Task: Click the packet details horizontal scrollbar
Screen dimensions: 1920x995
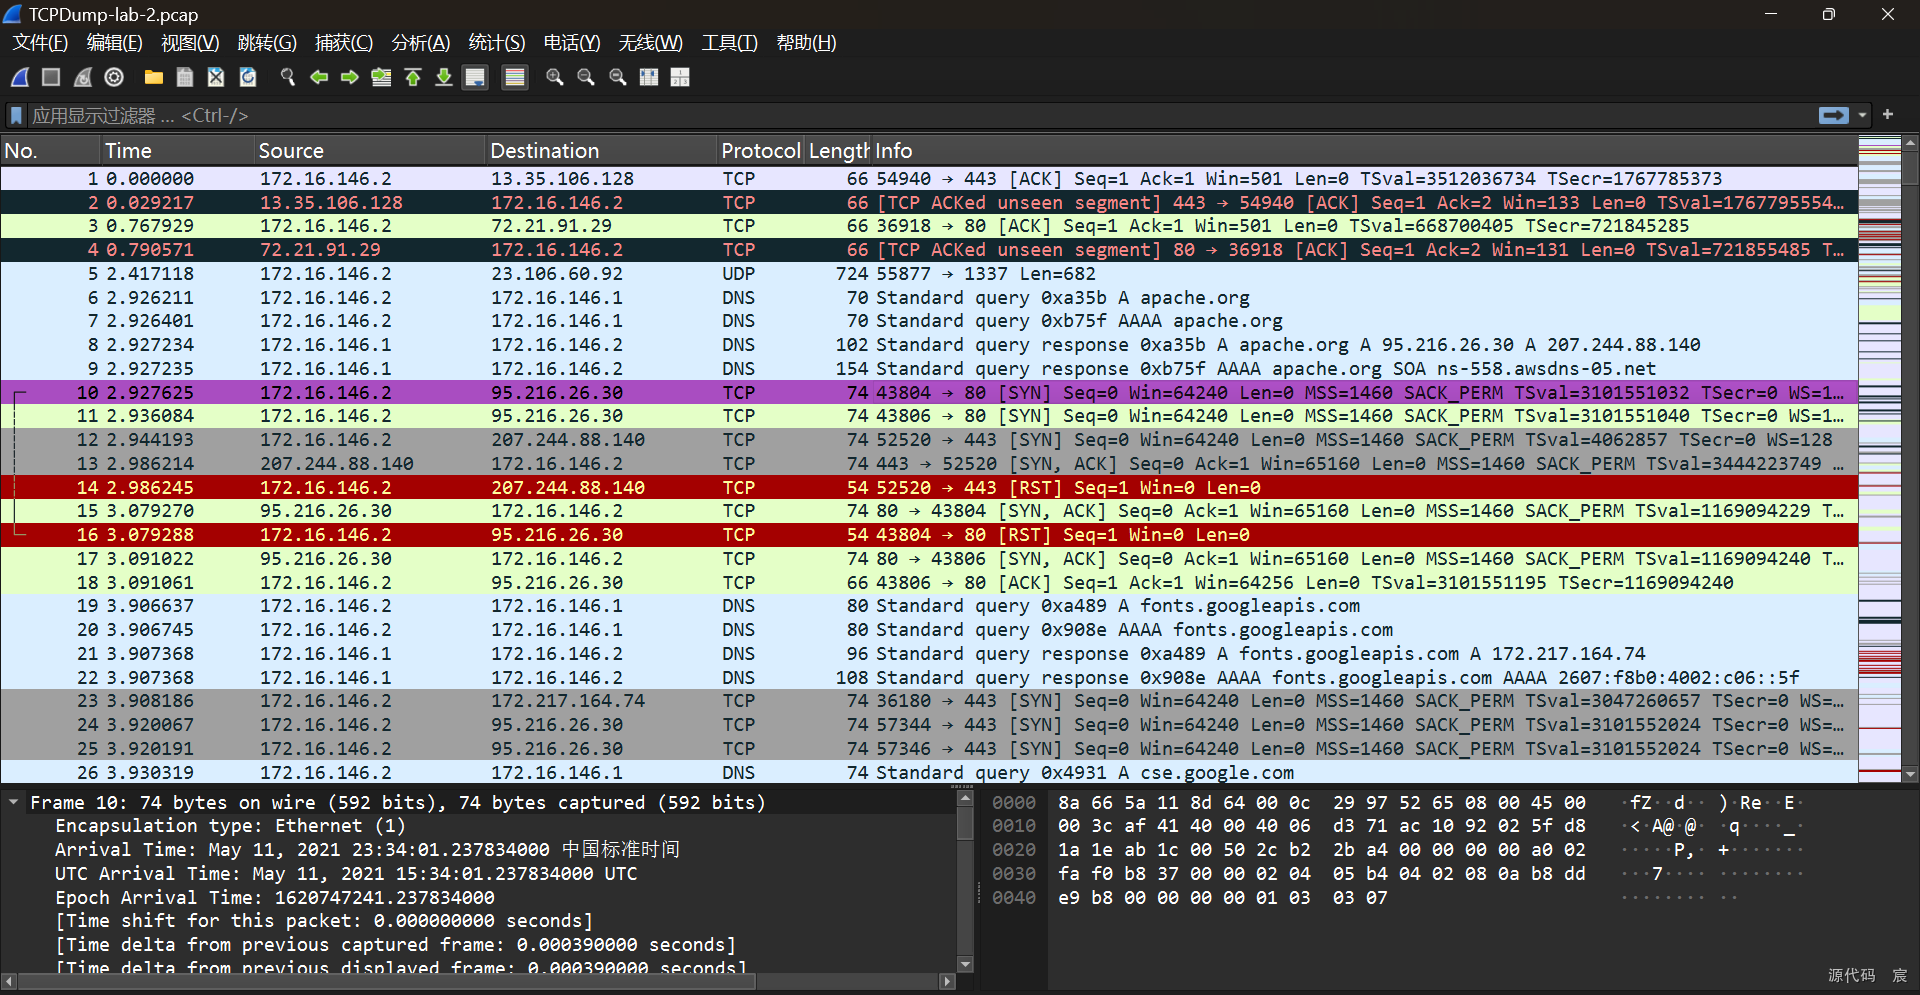Action: [x=385, y=982]
